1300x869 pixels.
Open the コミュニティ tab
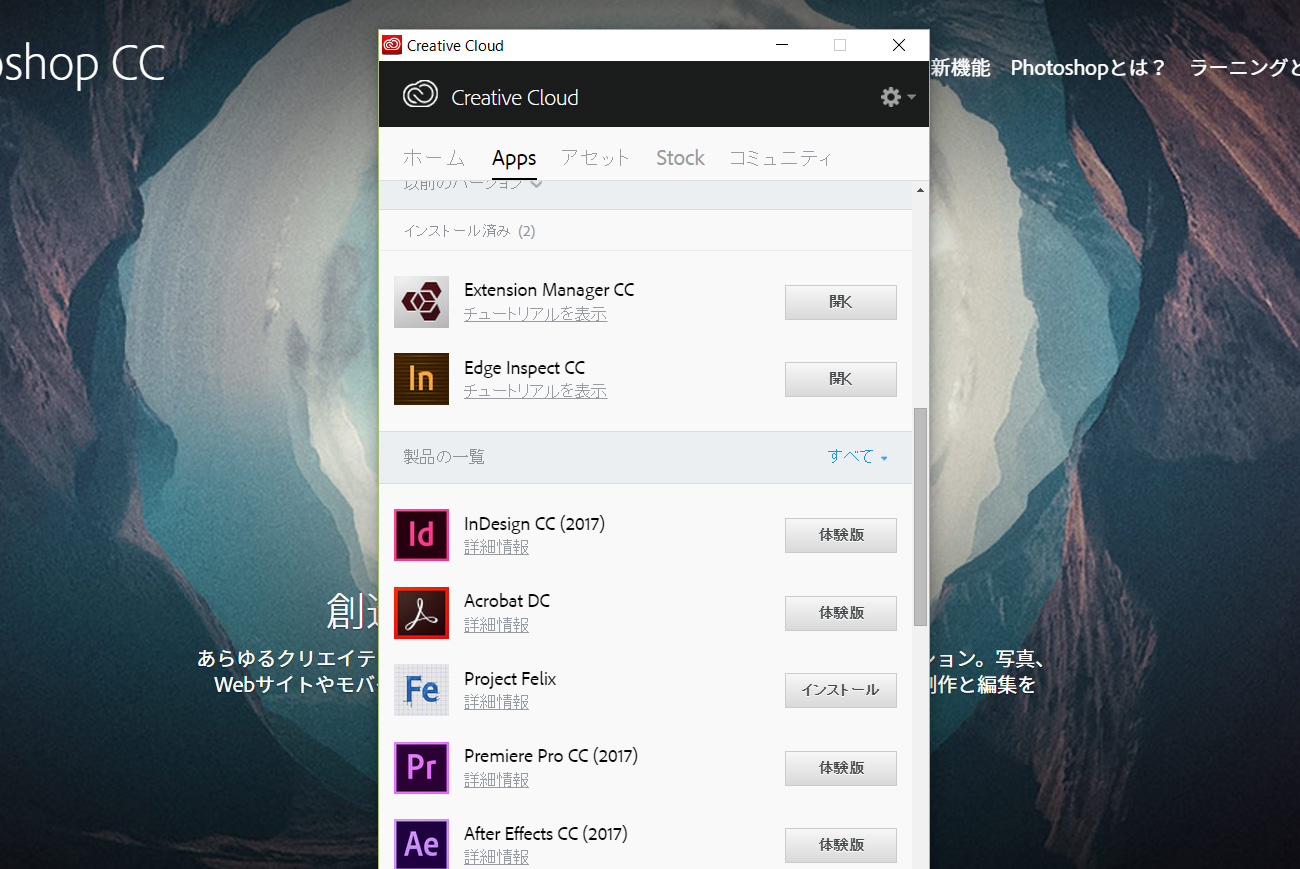click(x=780, y=158)
